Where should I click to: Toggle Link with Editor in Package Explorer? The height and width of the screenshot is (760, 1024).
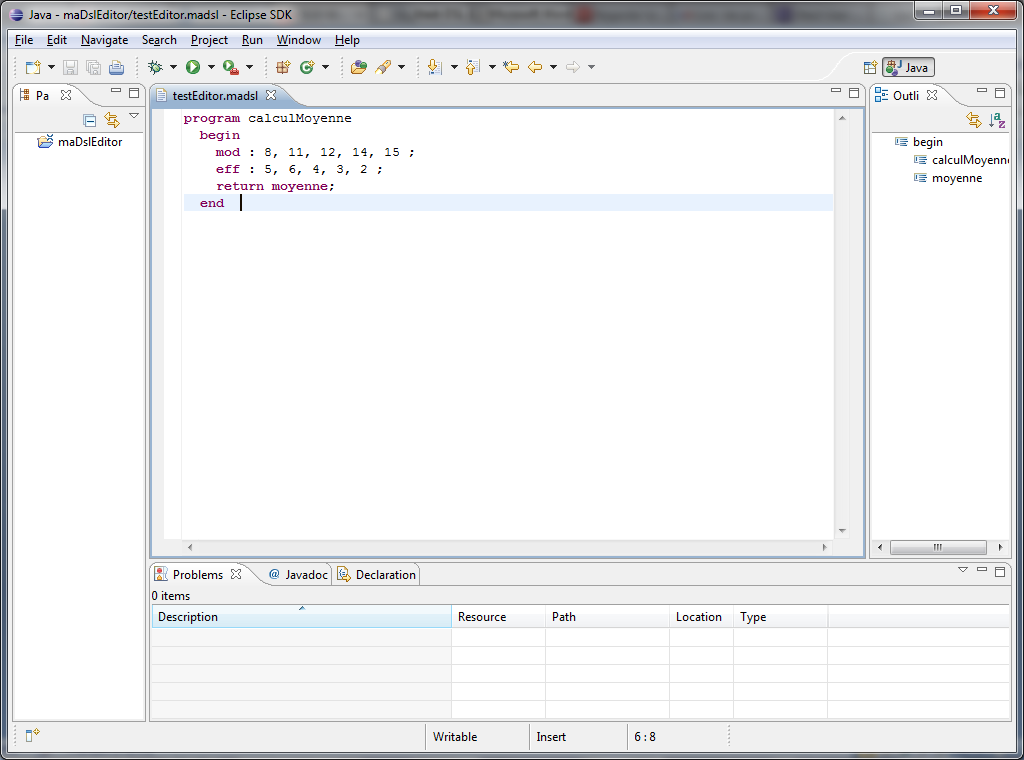pos(112,120)
